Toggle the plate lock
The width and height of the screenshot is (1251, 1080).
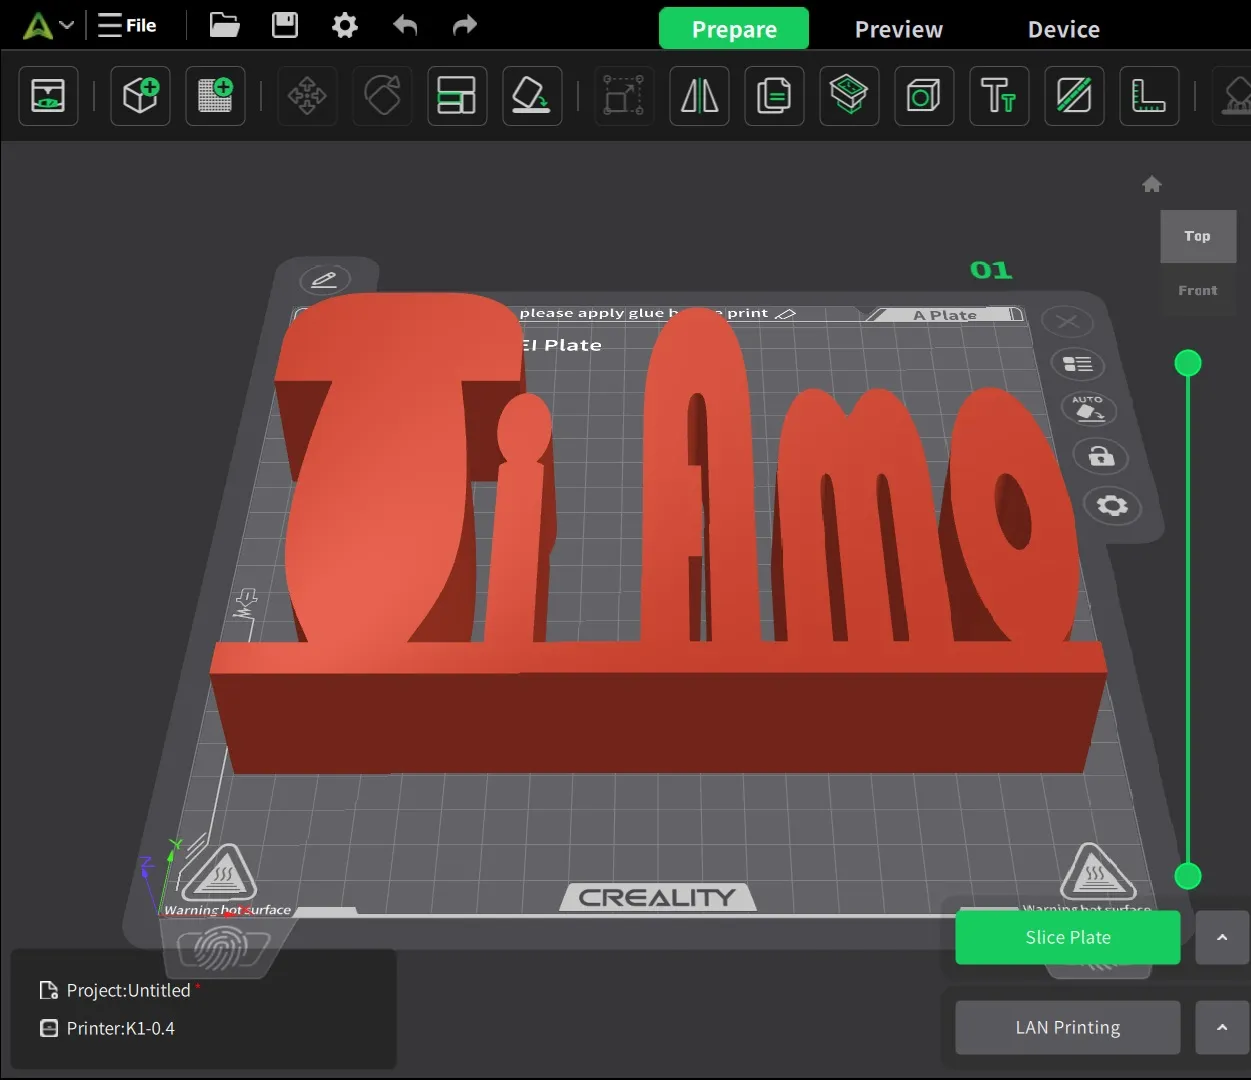pyautogui.click(x=1101, y=457)
